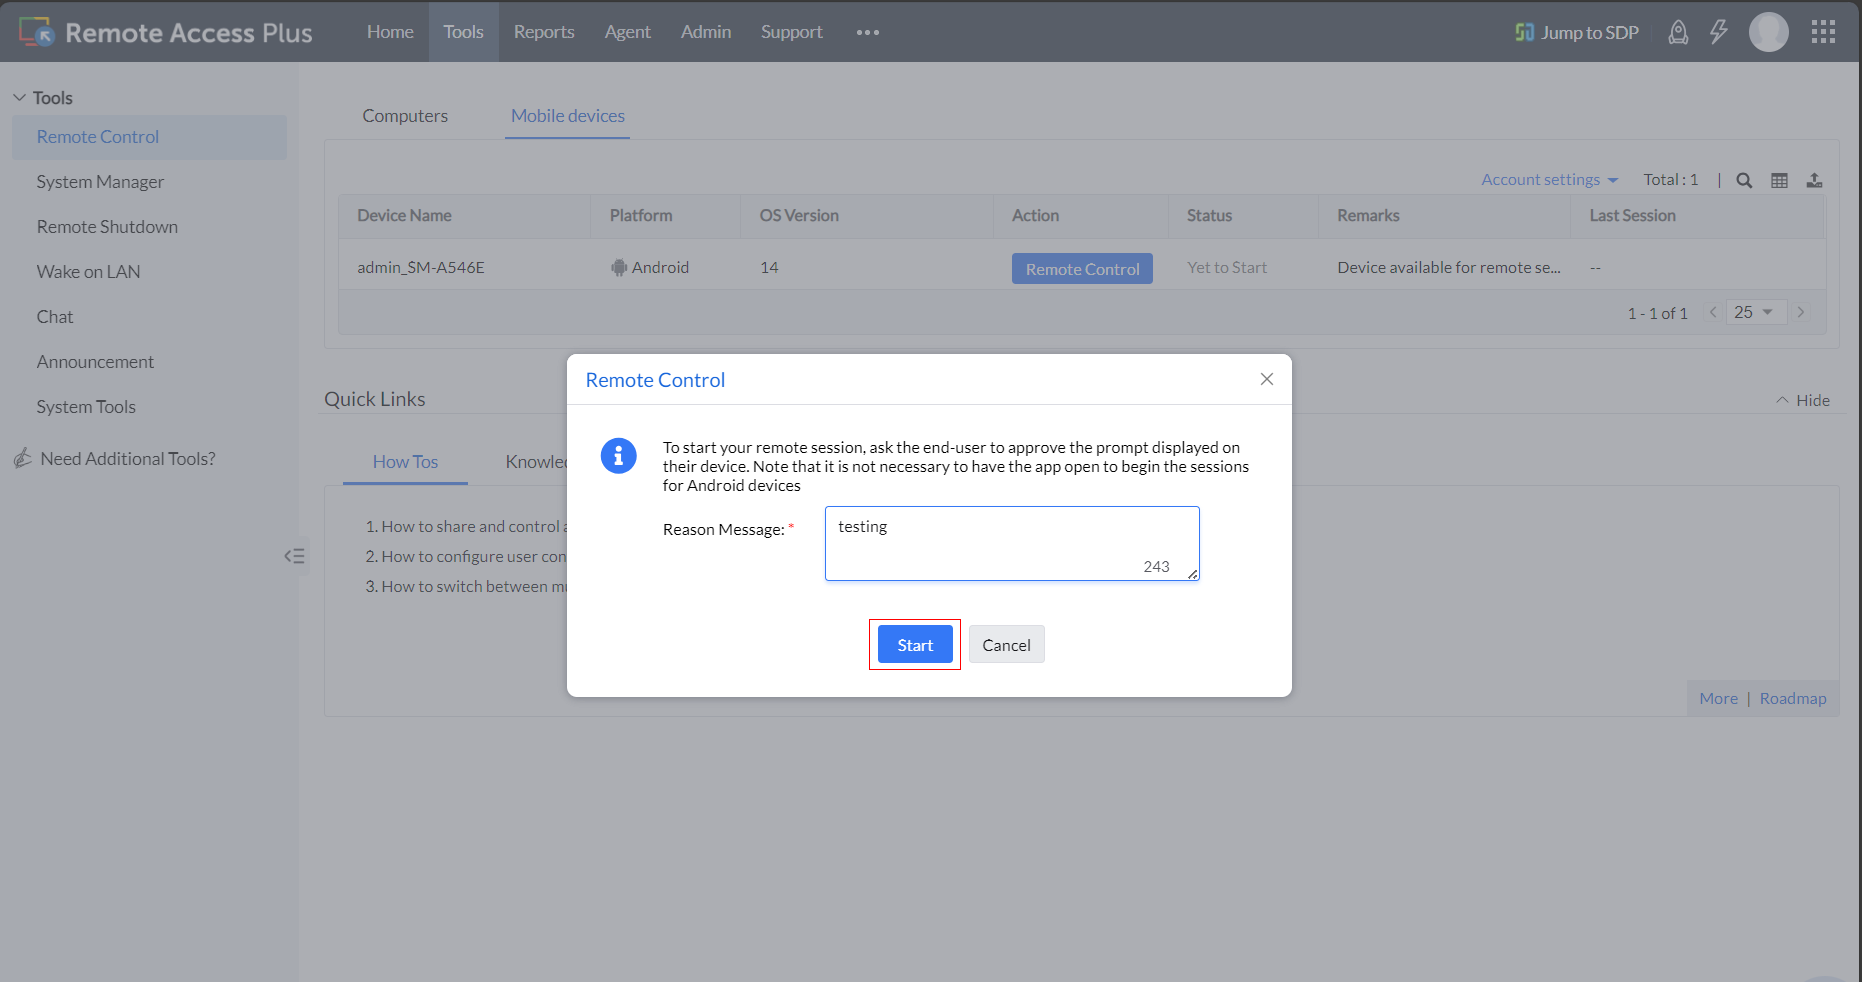This screenshot has height=982, width=1862.
Task: Sort by the Last Session column header
Action: 1632,216
